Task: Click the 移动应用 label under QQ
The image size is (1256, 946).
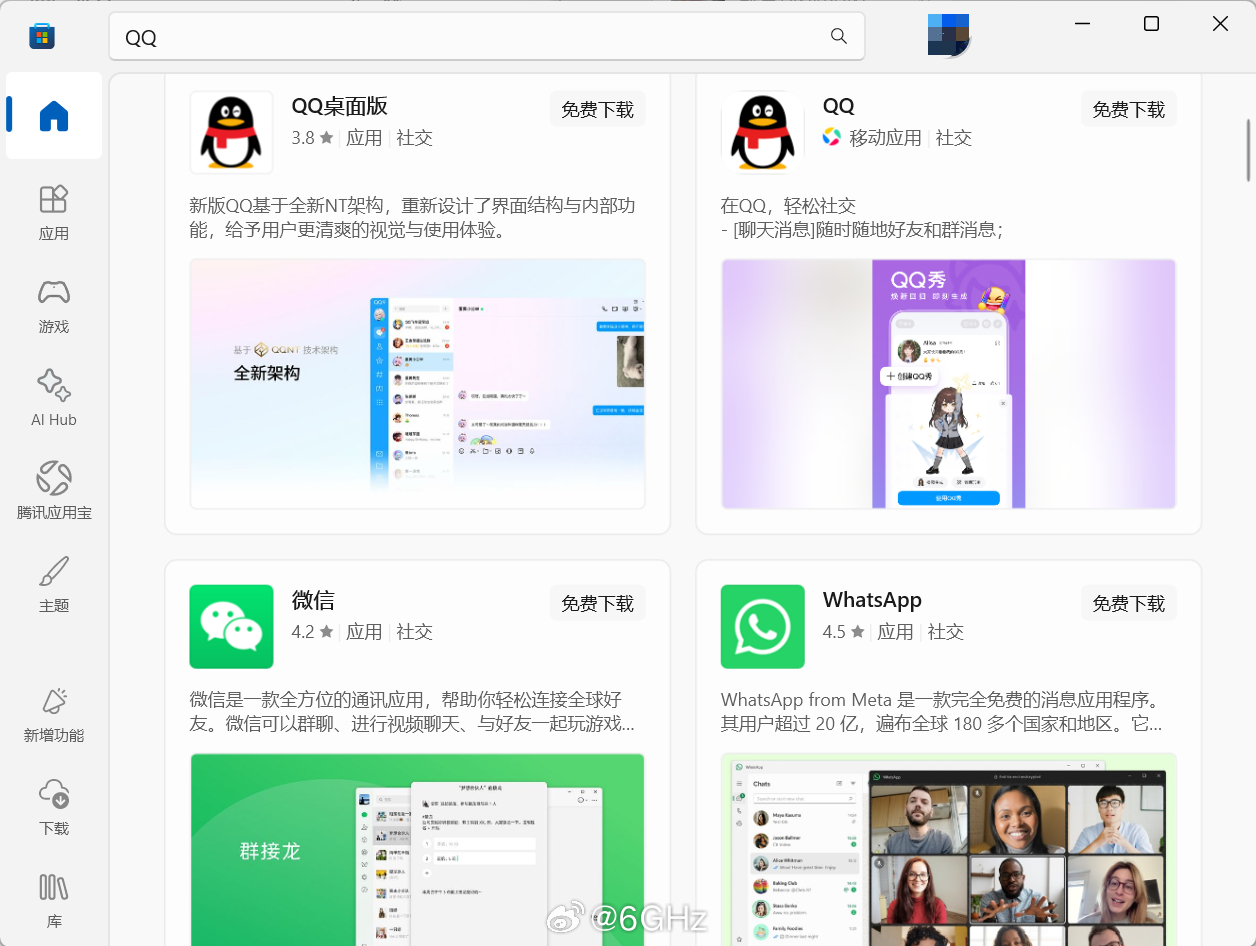Action: click(885, 137)
